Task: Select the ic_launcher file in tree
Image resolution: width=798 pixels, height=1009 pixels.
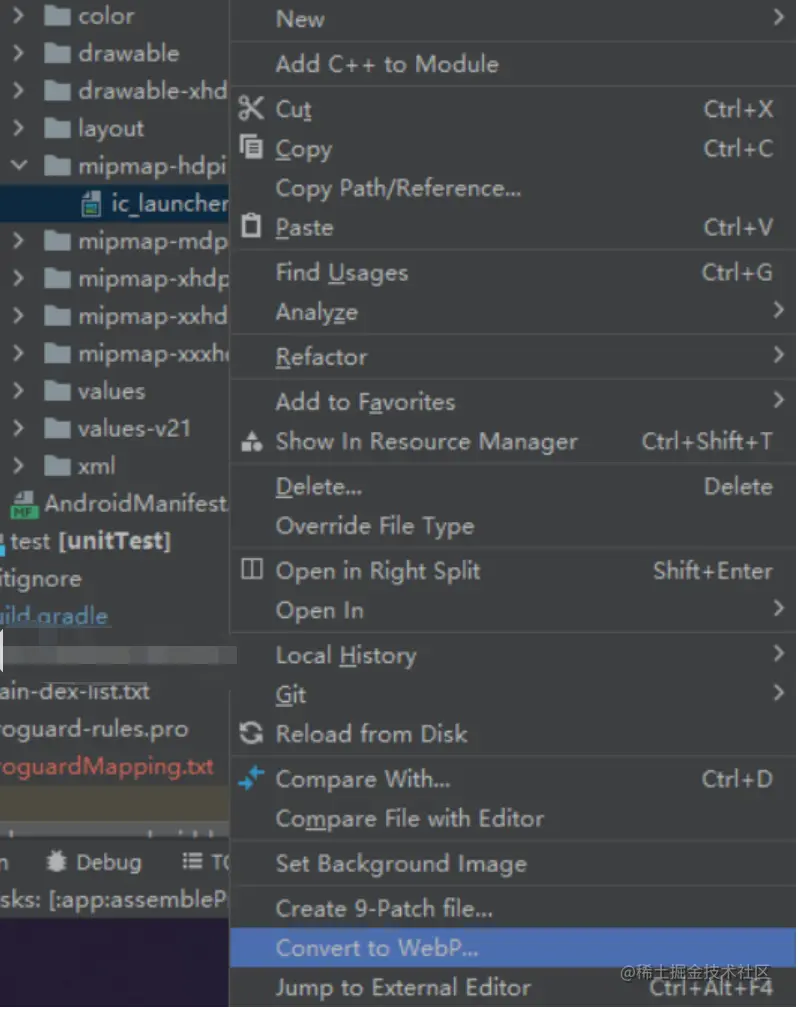Action: (168, 203)
